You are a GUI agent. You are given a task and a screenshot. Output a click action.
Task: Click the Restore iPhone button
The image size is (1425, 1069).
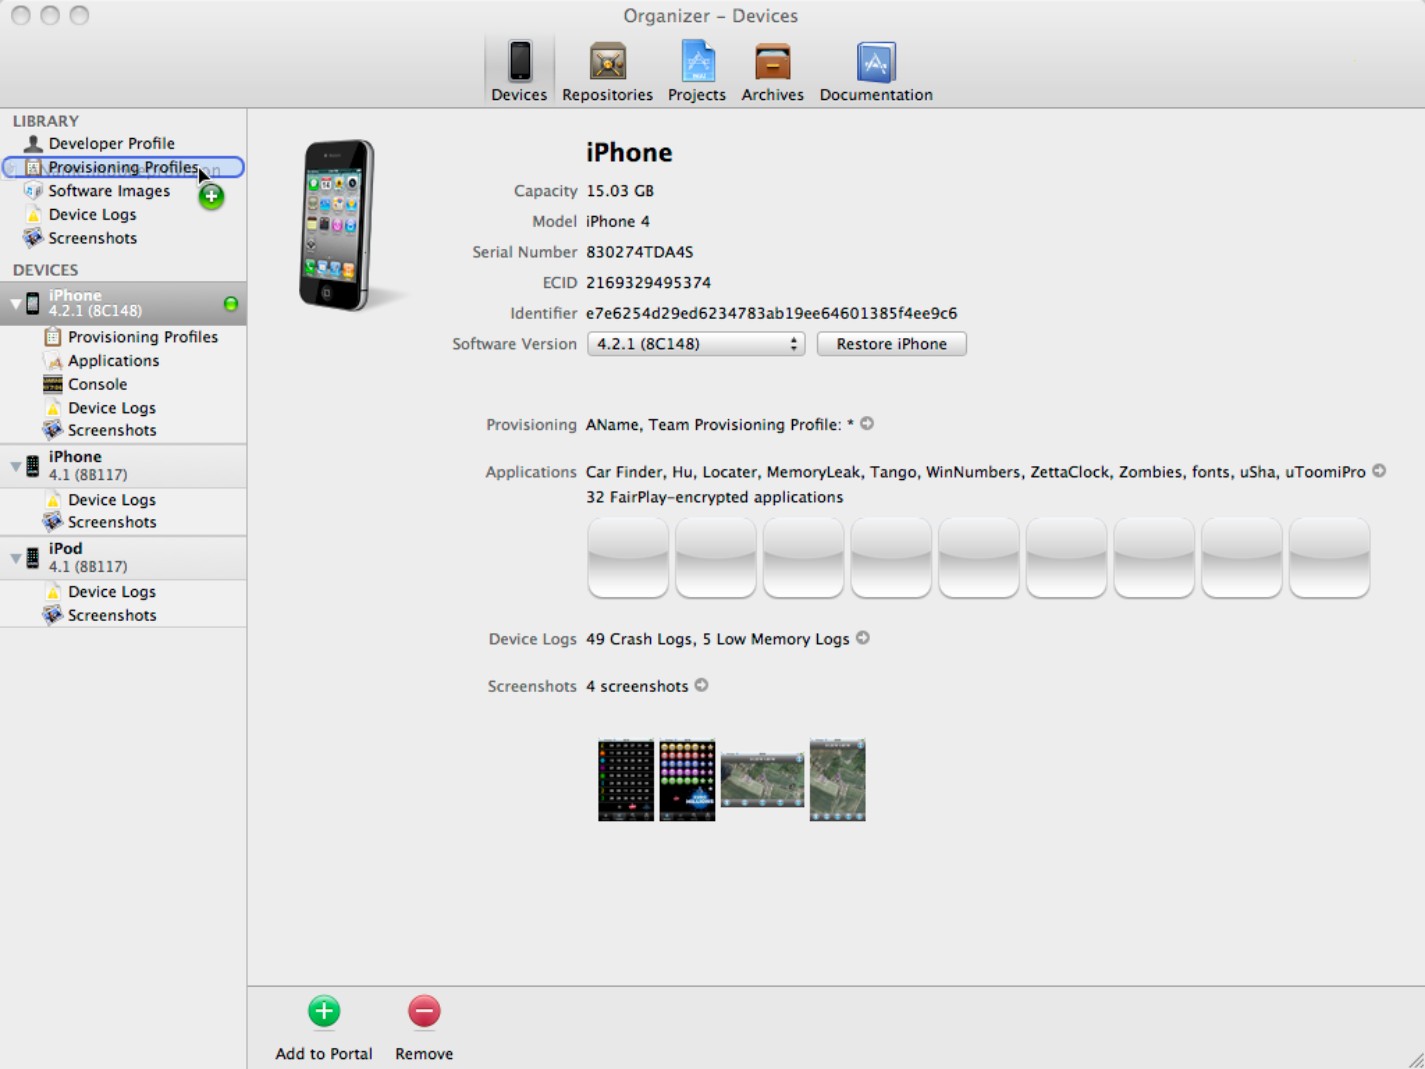point(892,344)
